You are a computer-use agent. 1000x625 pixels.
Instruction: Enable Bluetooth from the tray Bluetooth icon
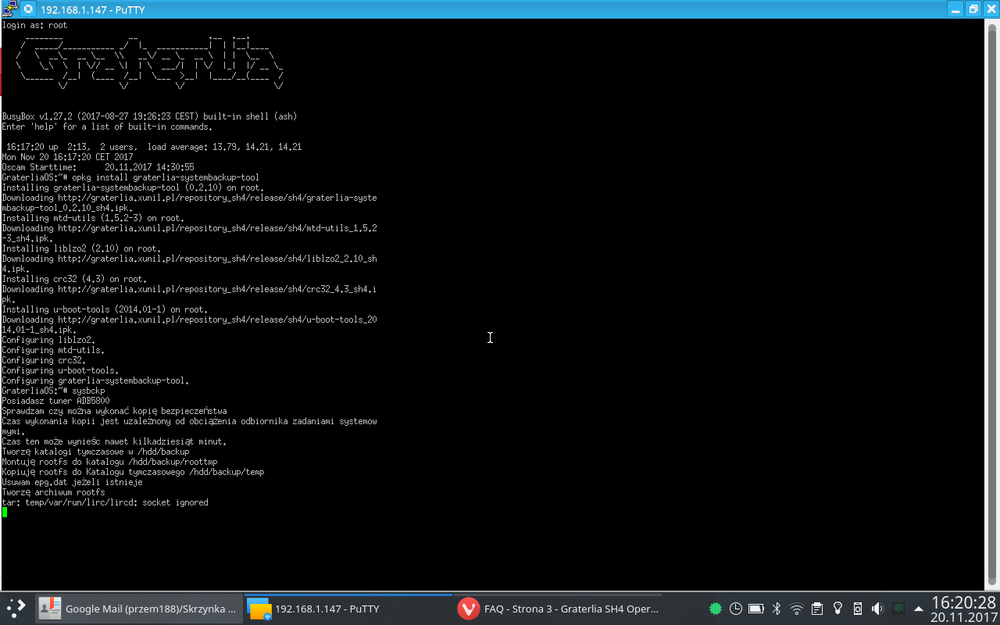pos(776,608)
